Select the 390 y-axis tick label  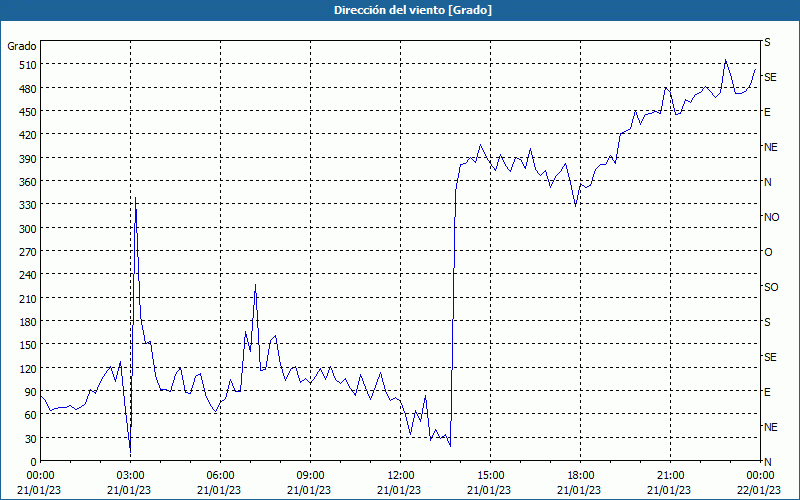pyautogui.click(x=28, y=159)
